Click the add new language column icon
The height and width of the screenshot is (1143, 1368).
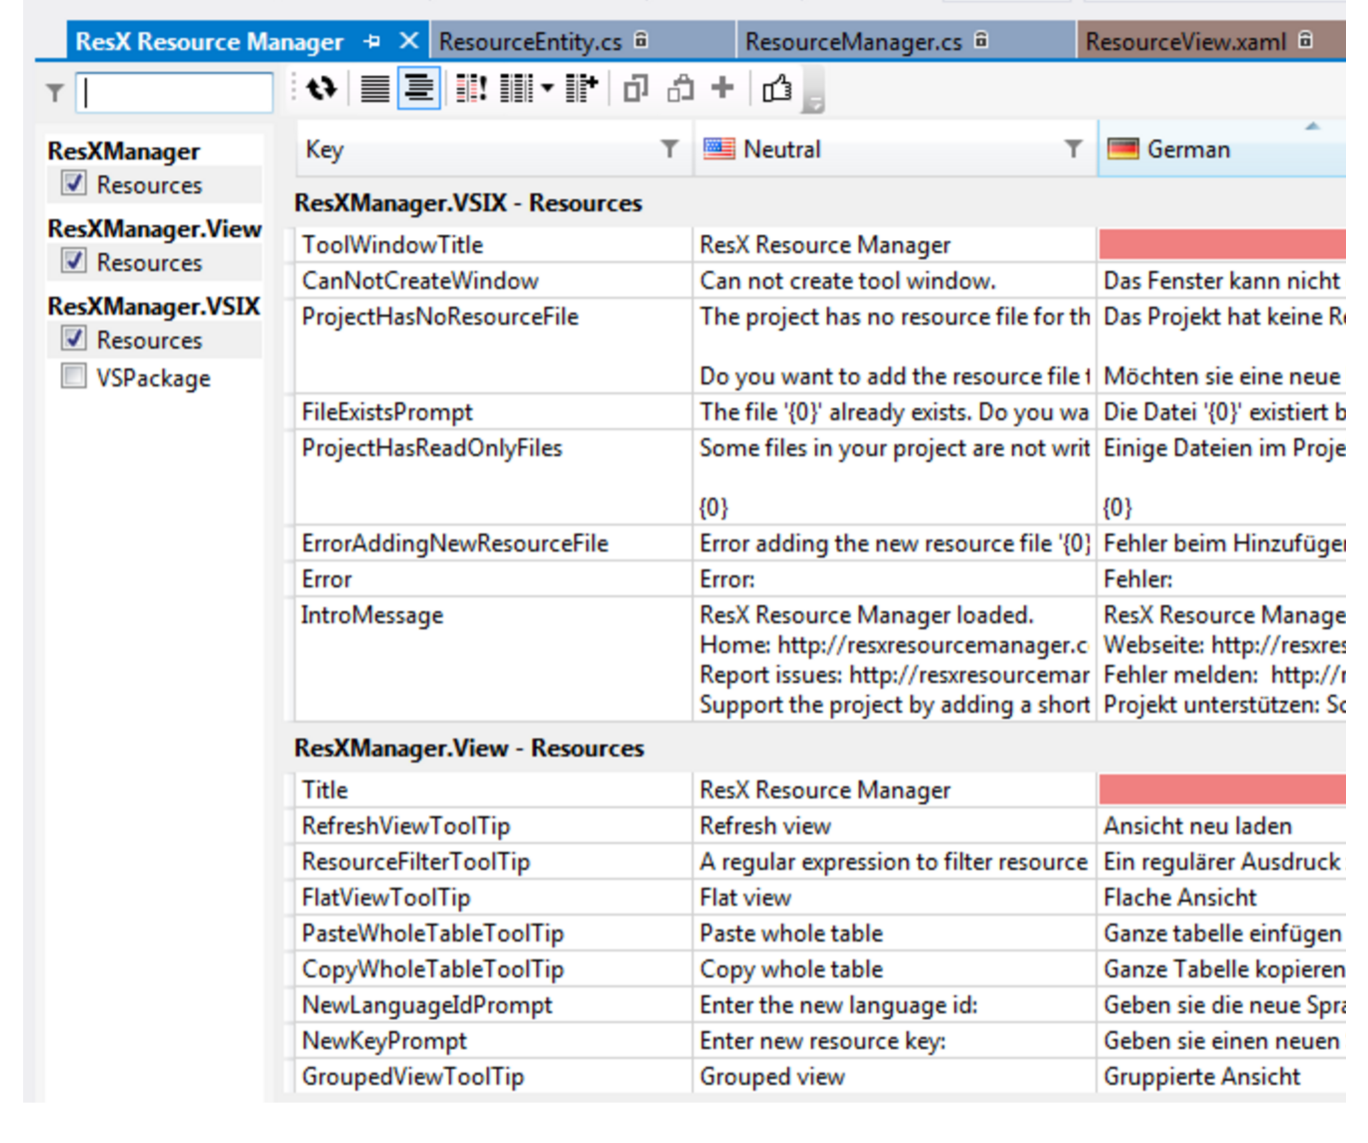[x=581, y=89]
